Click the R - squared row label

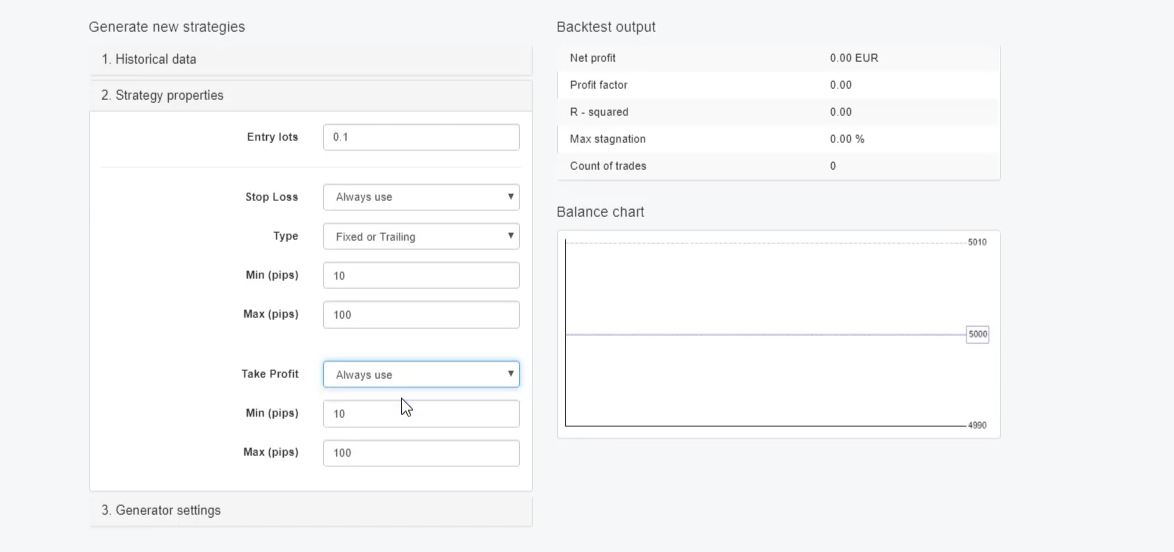pyautogui.click(x=599, y=112)
